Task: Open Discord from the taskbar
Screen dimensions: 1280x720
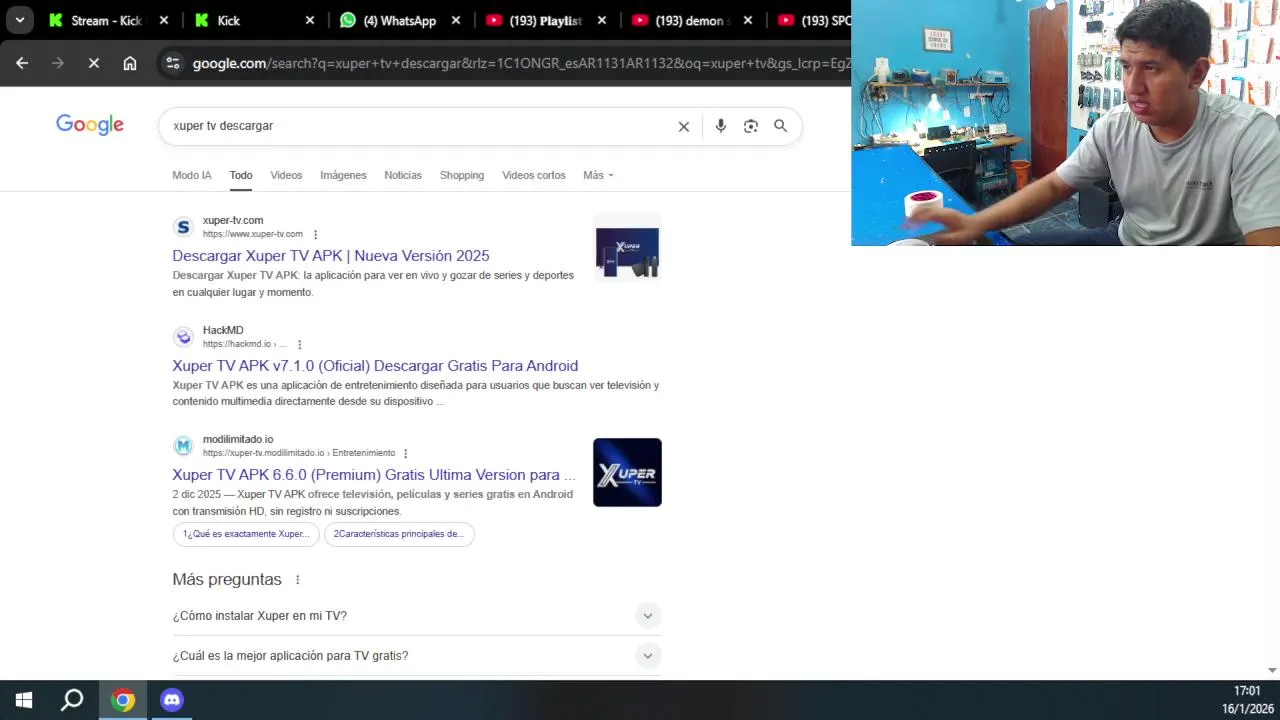Action: coord(172,700)
